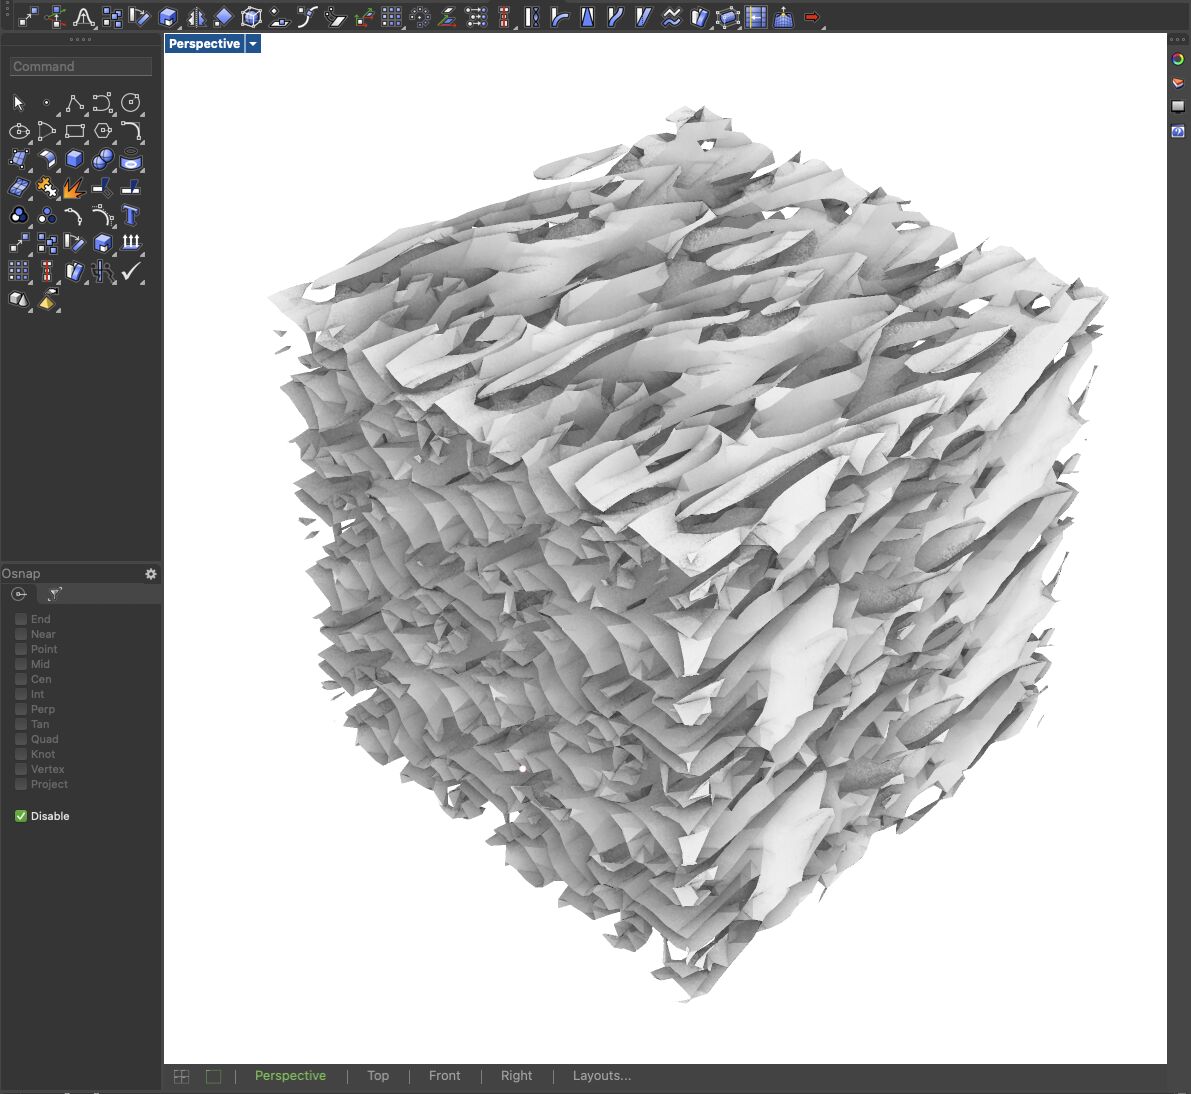Image resolution: width=1191 pixels, height=1094 pixels.
Task: Click the Text object tool
Action: tap(130, 215)
